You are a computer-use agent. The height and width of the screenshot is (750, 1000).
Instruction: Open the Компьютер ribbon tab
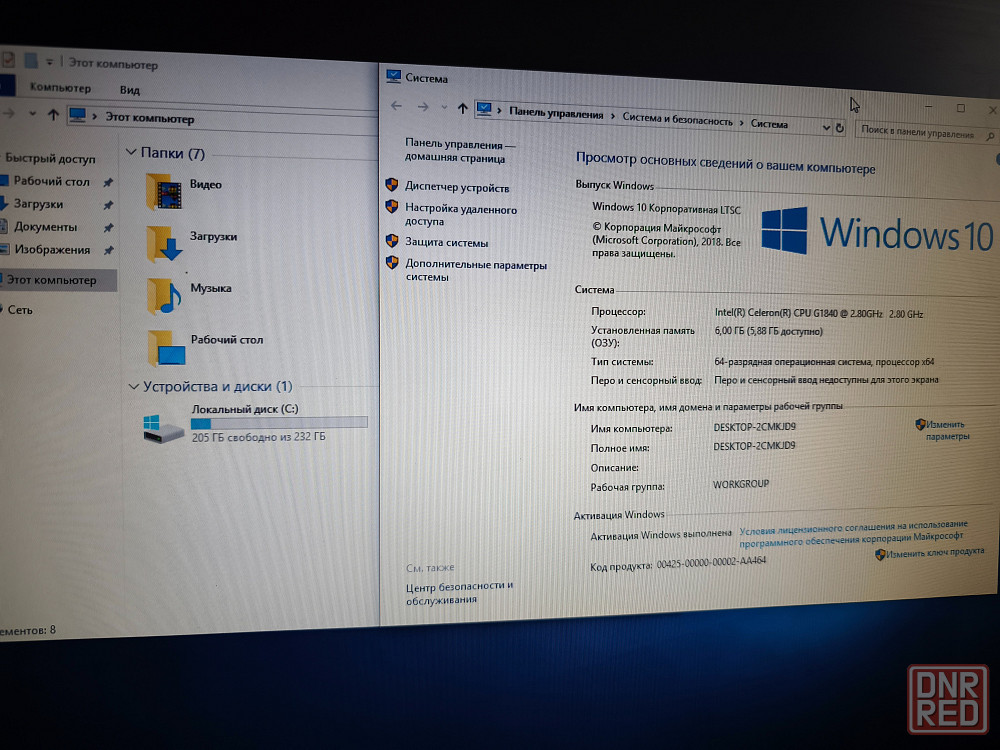point(60,88)
